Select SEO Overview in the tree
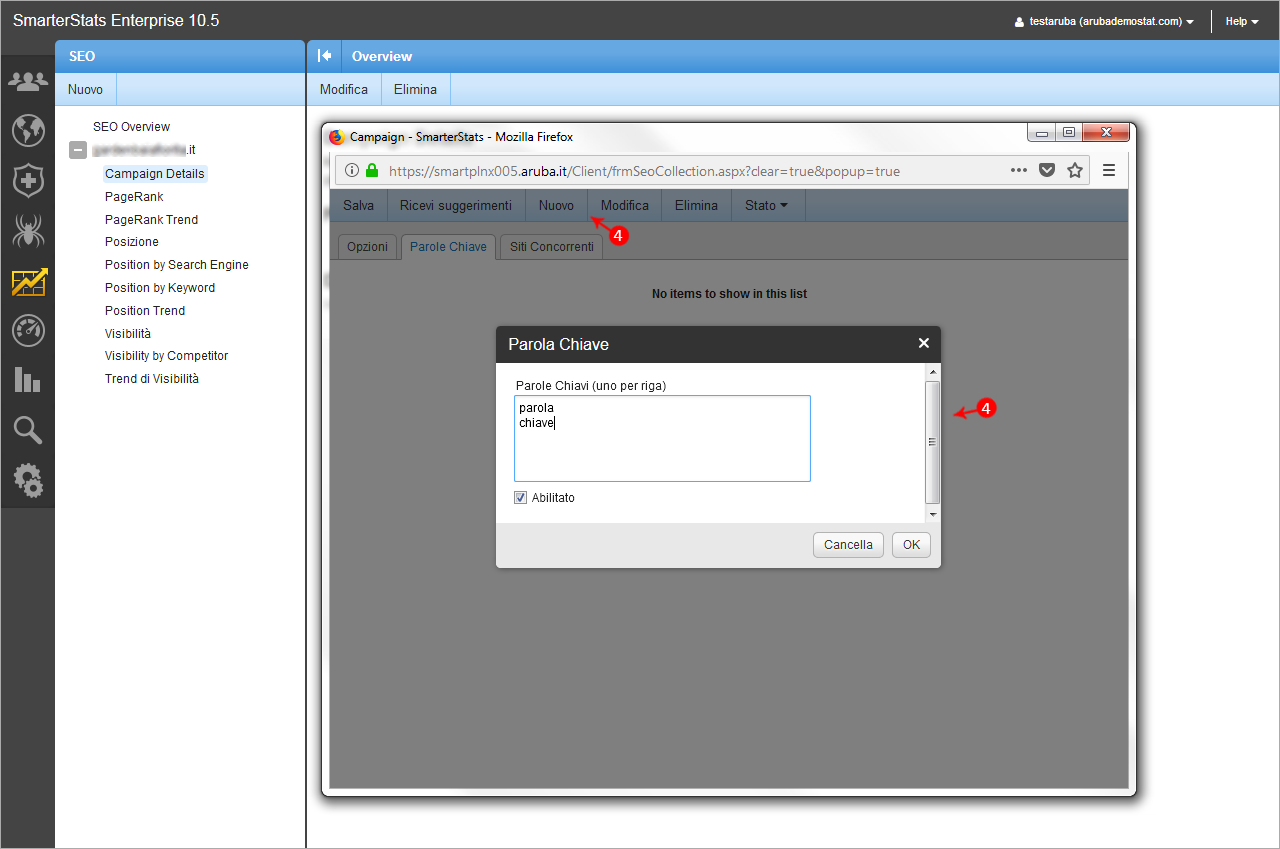 (131, 127)
